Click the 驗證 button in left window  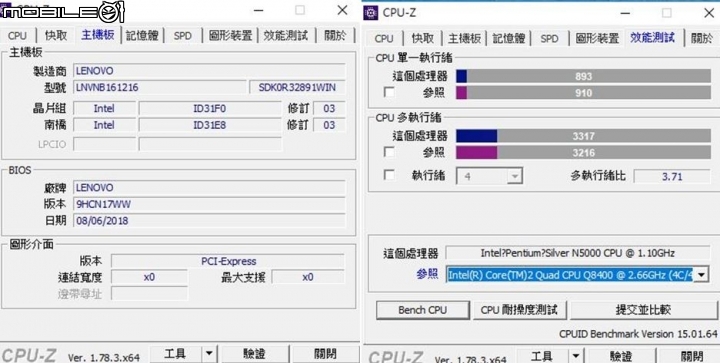255,353
